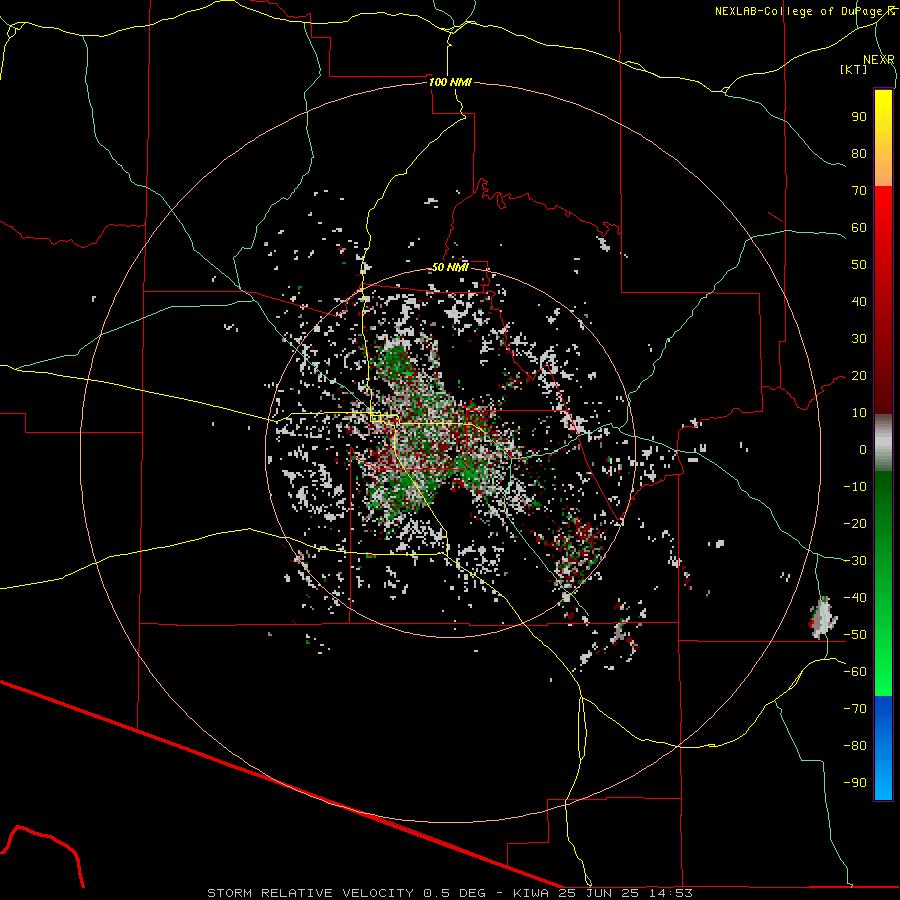Select the -50 scale label

(855, 635)
